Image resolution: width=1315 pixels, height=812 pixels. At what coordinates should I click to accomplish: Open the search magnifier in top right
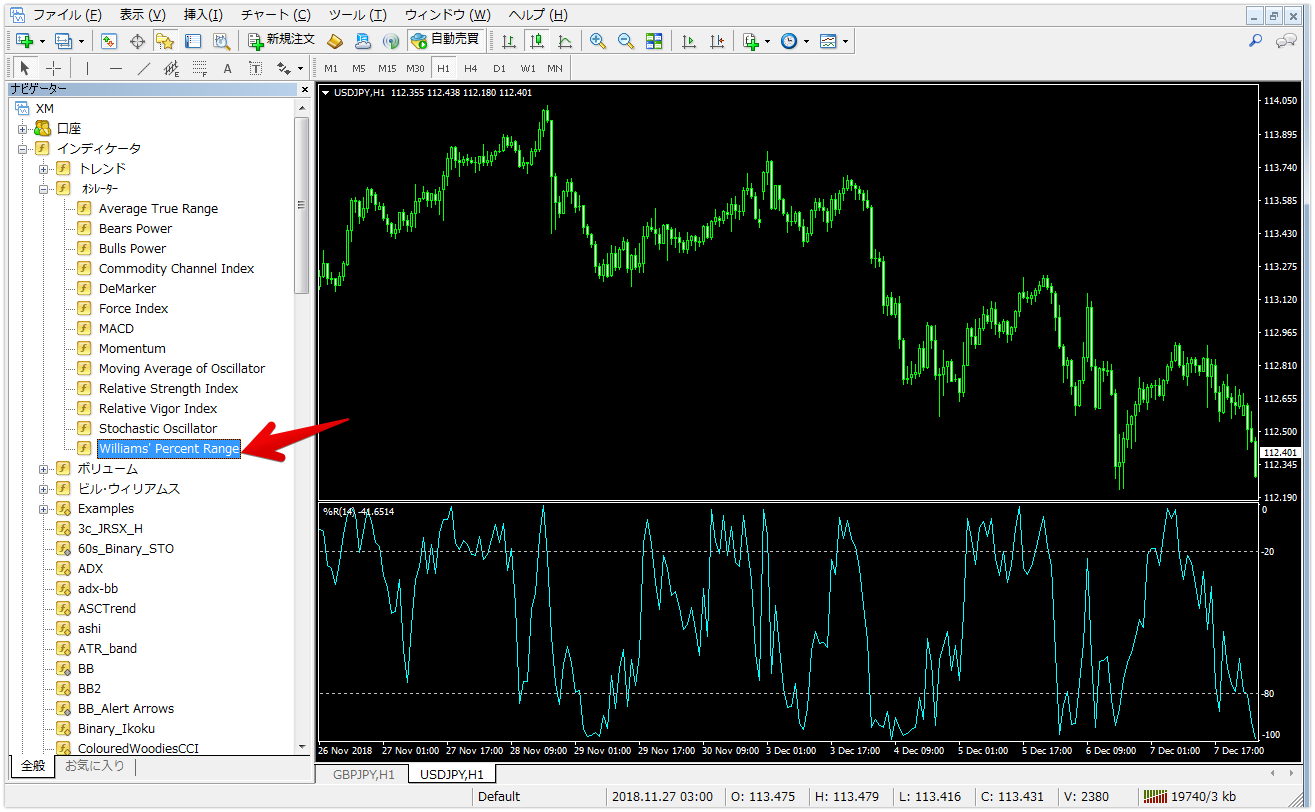pos(1256,41)
